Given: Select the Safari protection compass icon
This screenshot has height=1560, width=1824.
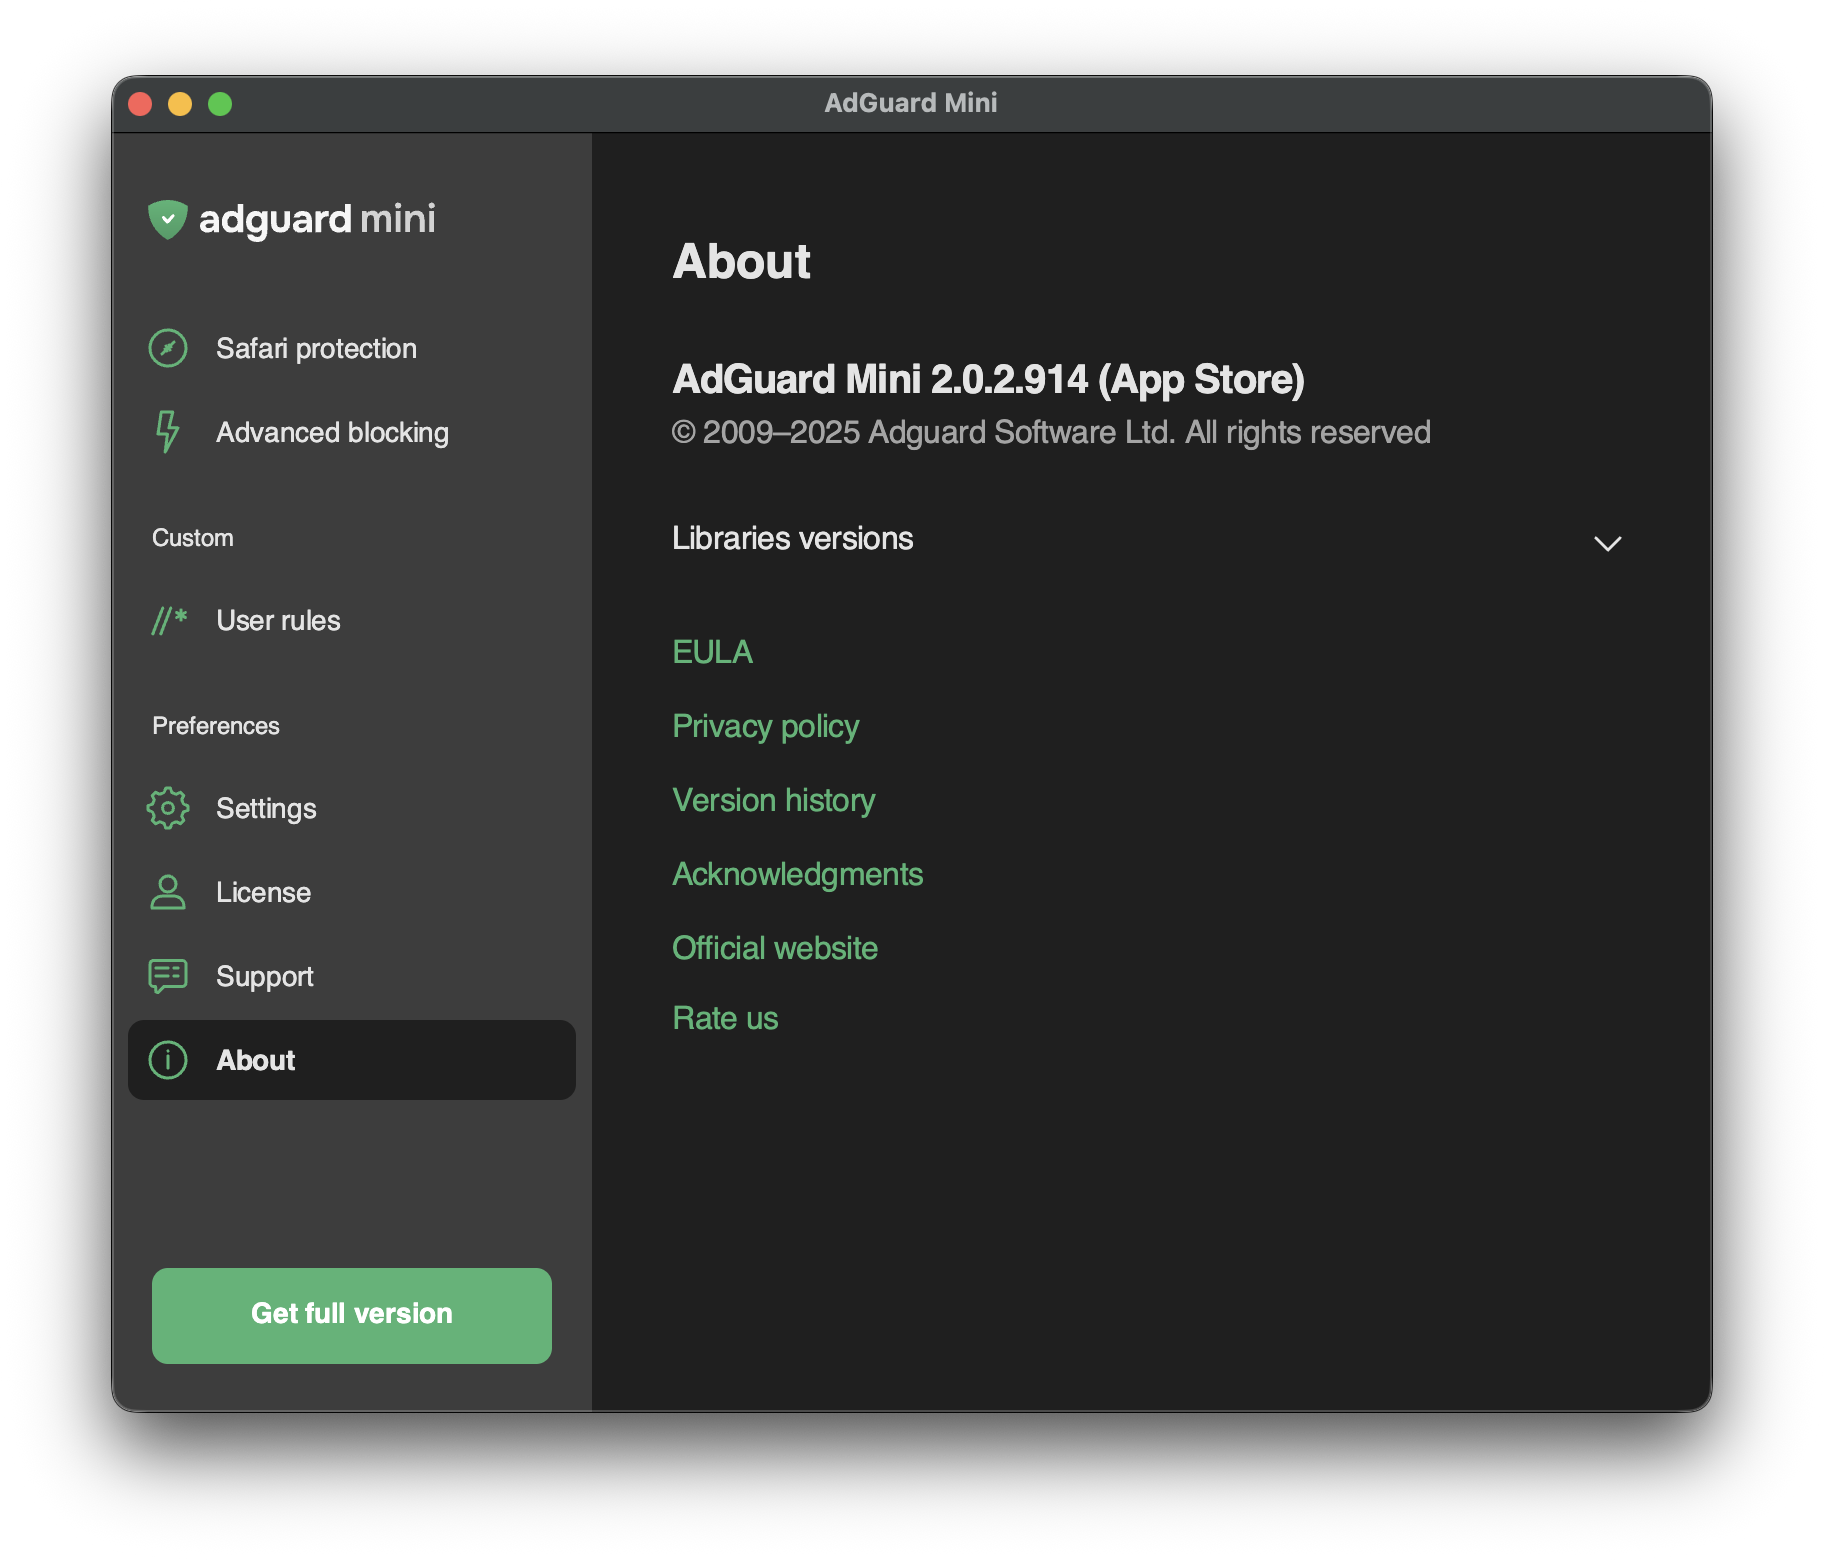Looking at the screenshot, I should pyautogui.click(x=168, y=348).
